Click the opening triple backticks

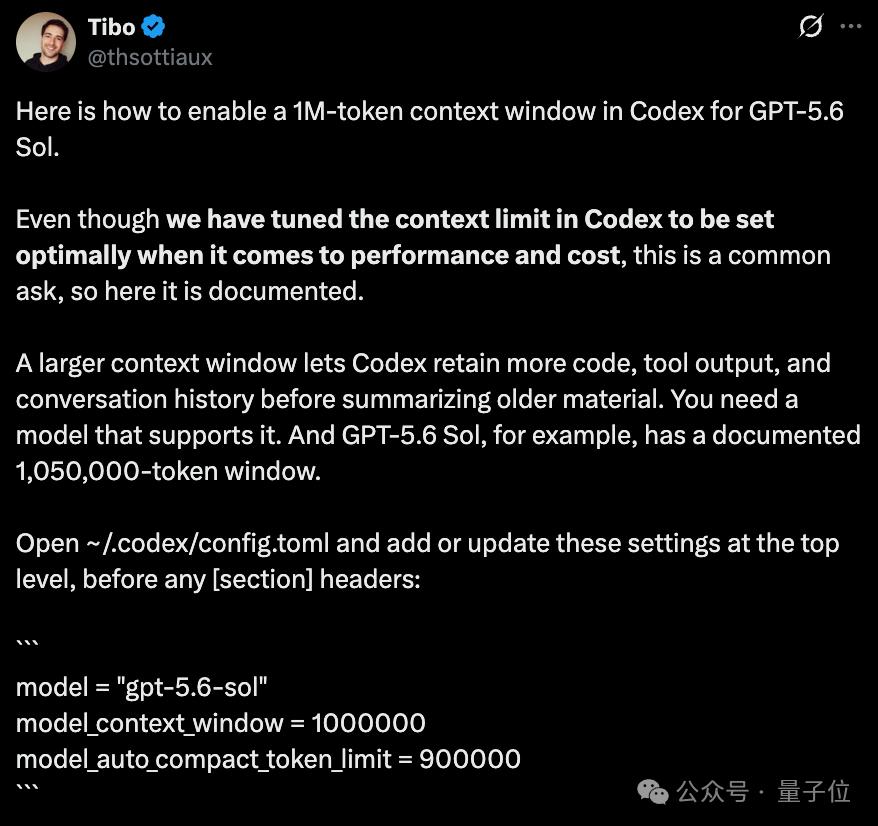tap(27, 644)
